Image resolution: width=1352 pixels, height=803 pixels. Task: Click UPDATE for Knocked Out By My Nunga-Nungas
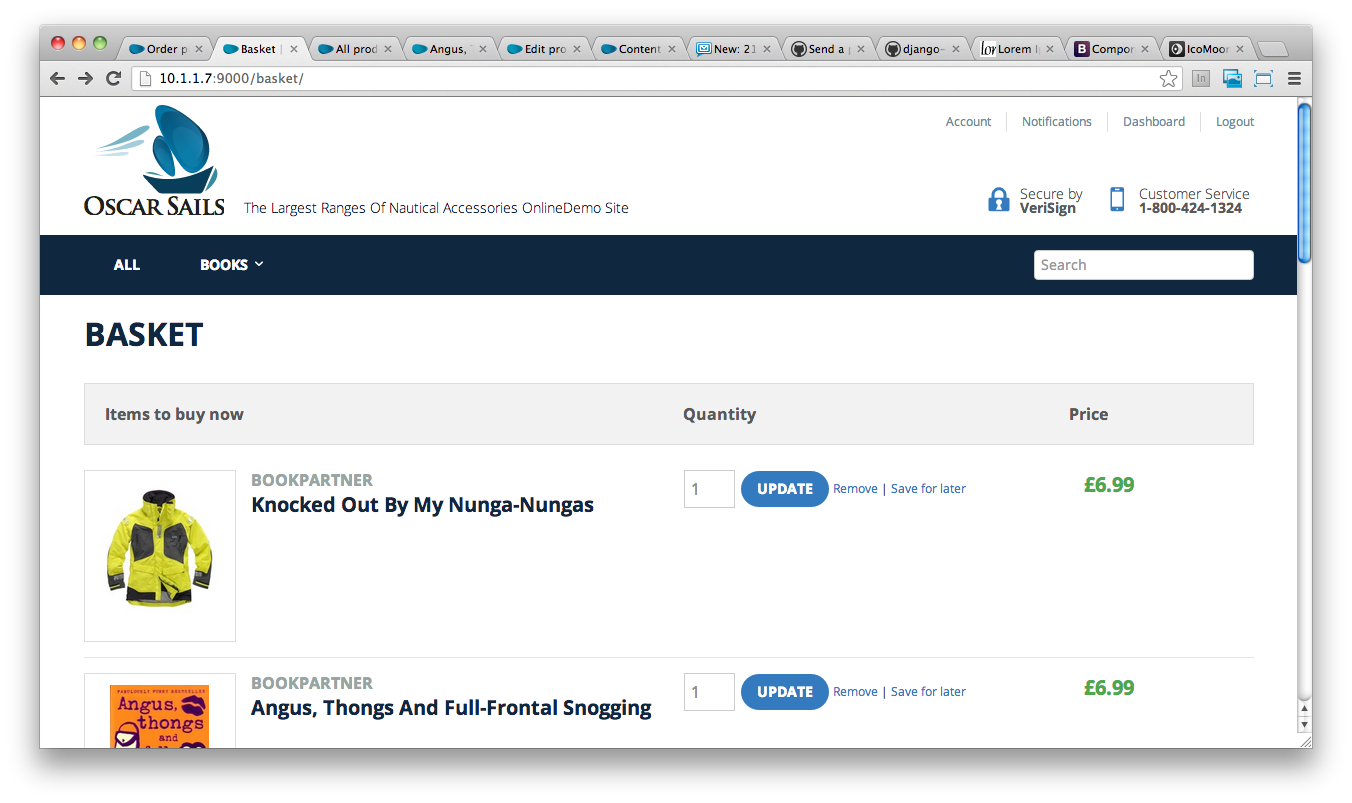(x=784, y=489)
